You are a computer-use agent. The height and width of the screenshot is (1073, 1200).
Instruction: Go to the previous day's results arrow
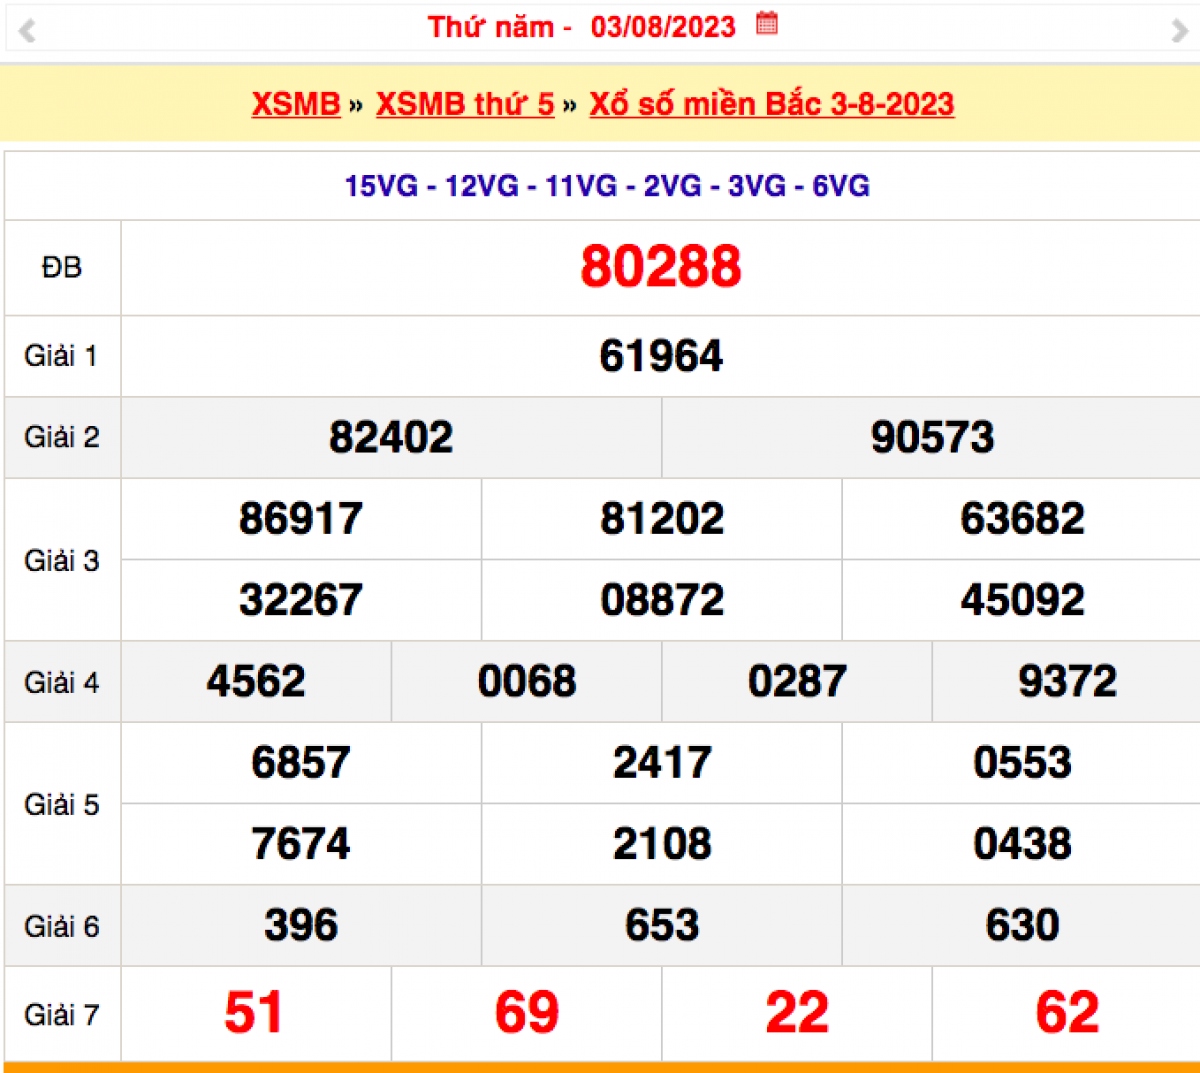coord(27,31)
